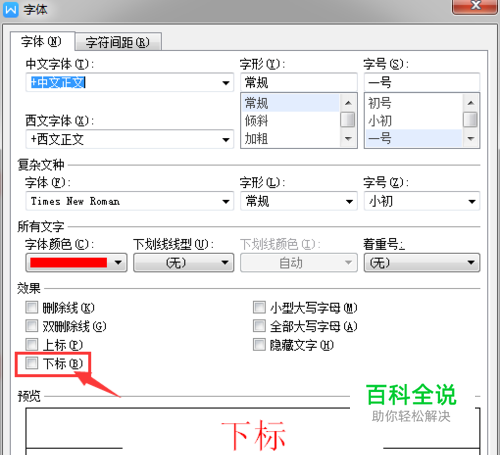Tick the 上标(P) superscript checkbox
Viewport: 500px width, 455px height.
32,344
